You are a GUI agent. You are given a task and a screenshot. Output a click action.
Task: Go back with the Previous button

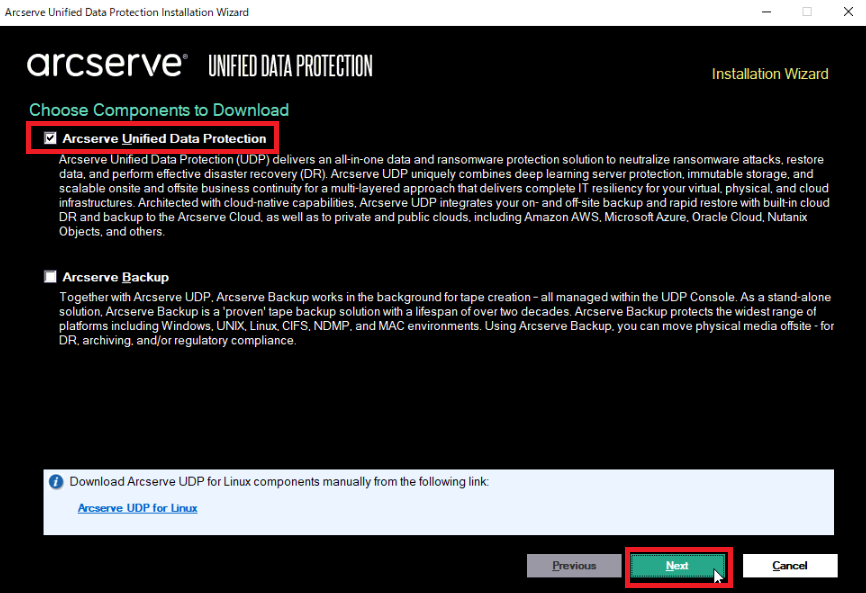click(574, 566)
